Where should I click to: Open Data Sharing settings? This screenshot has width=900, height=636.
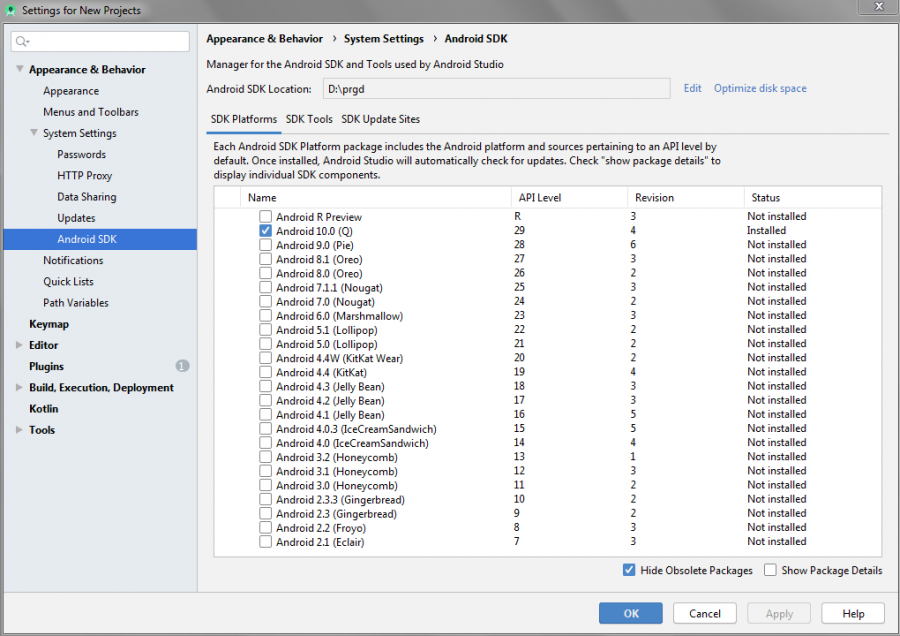tap(87, 197)
